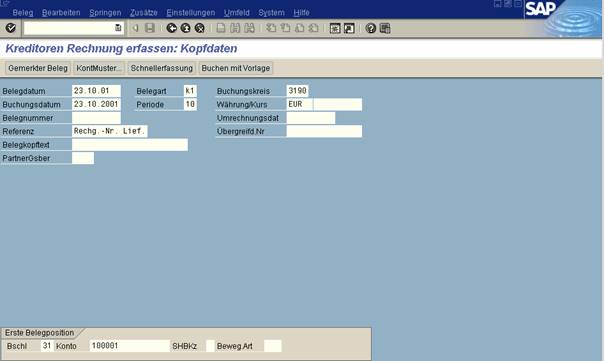The image size is (604, 361).
Task: Open the System menu
Action: pyautogui.click(x=271, y=12)
